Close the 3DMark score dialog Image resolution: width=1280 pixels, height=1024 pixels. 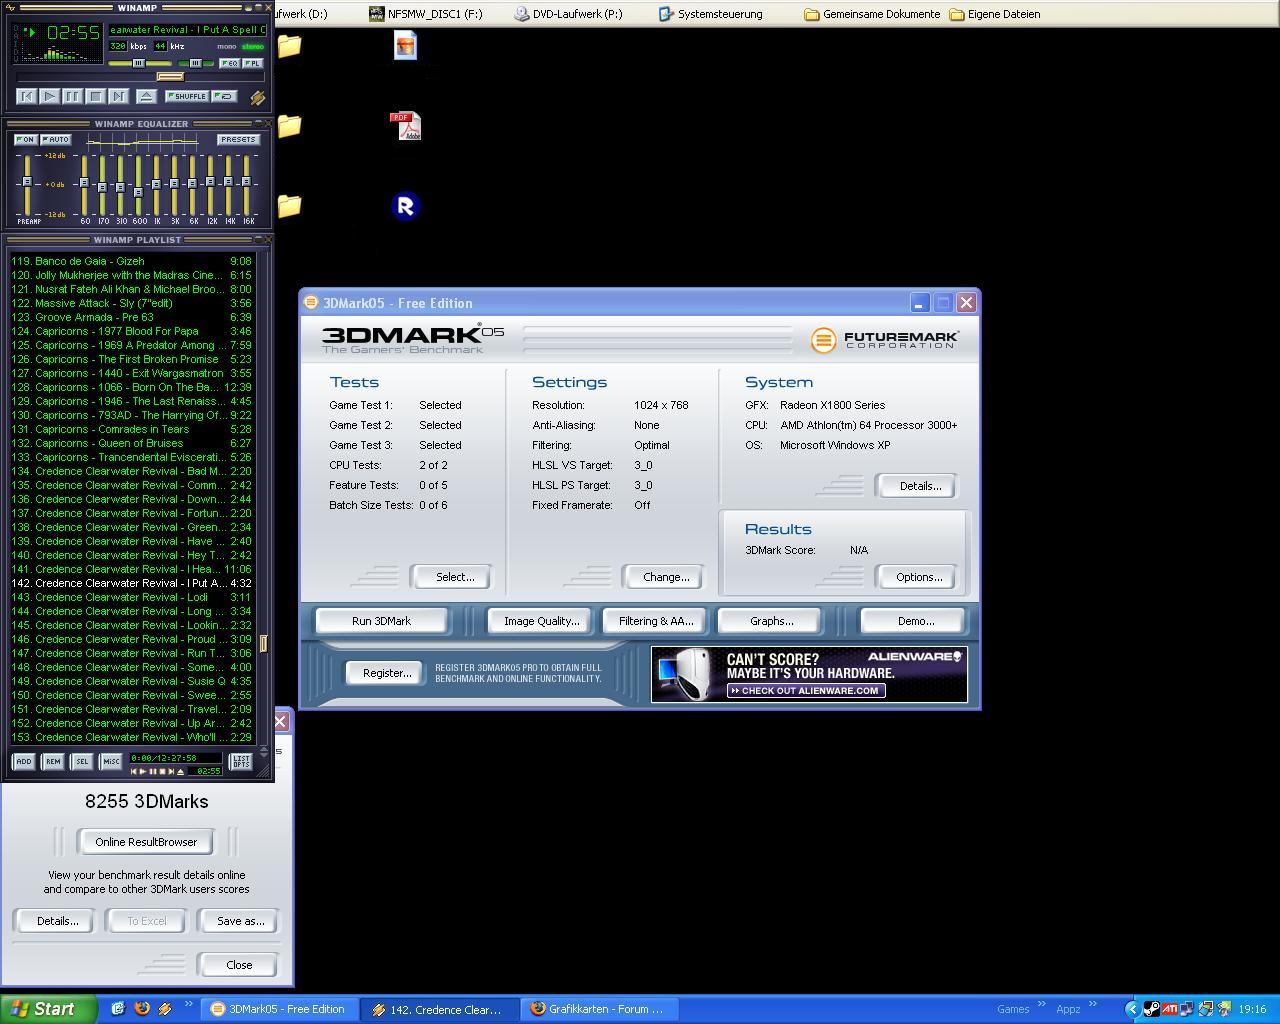tap(239, 965)
